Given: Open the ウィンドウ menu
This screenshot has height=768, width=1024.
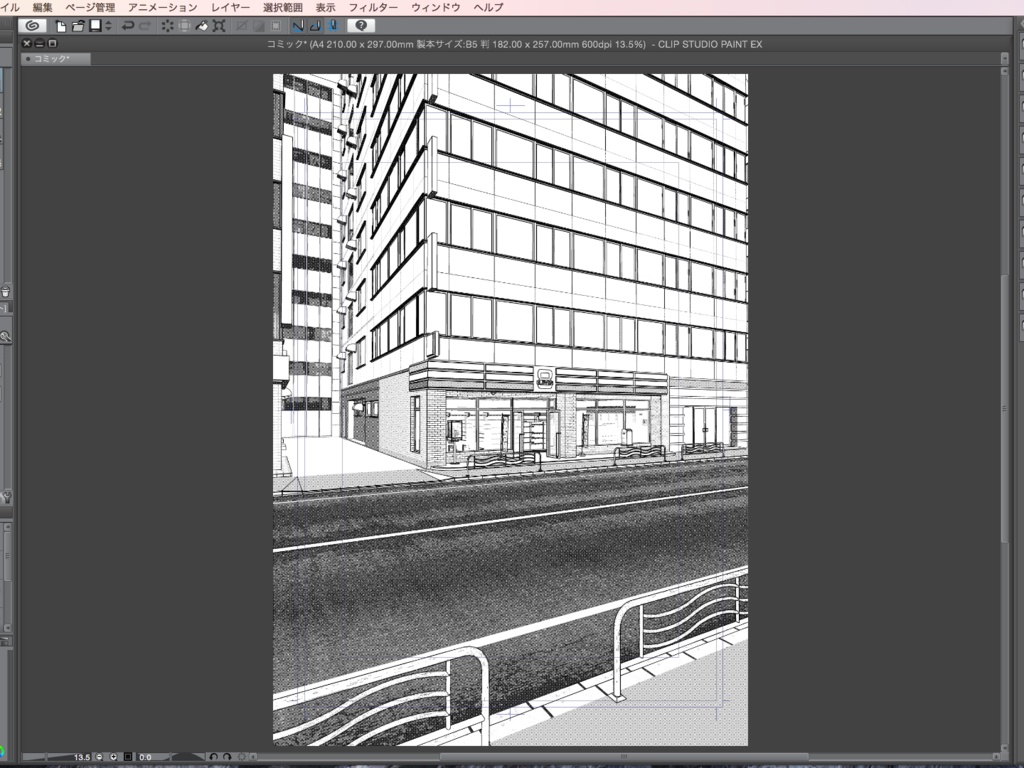Looking at the screenshot, I should (436, 7).
